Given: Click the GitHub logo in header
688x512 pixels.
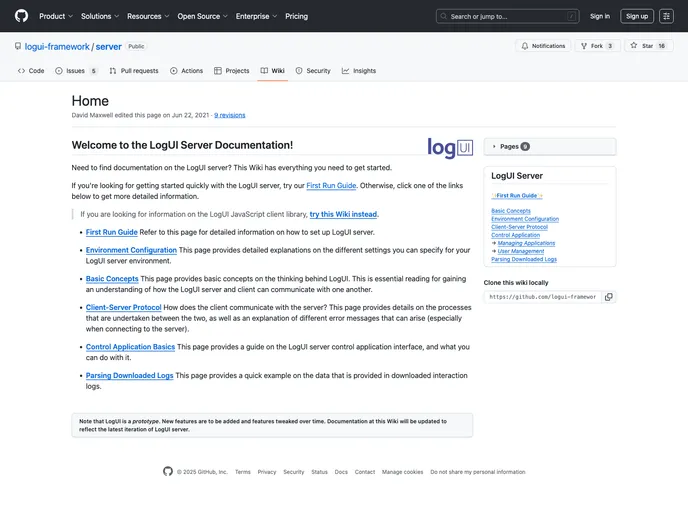Looking at the screenshot, I should pos(21,16).
